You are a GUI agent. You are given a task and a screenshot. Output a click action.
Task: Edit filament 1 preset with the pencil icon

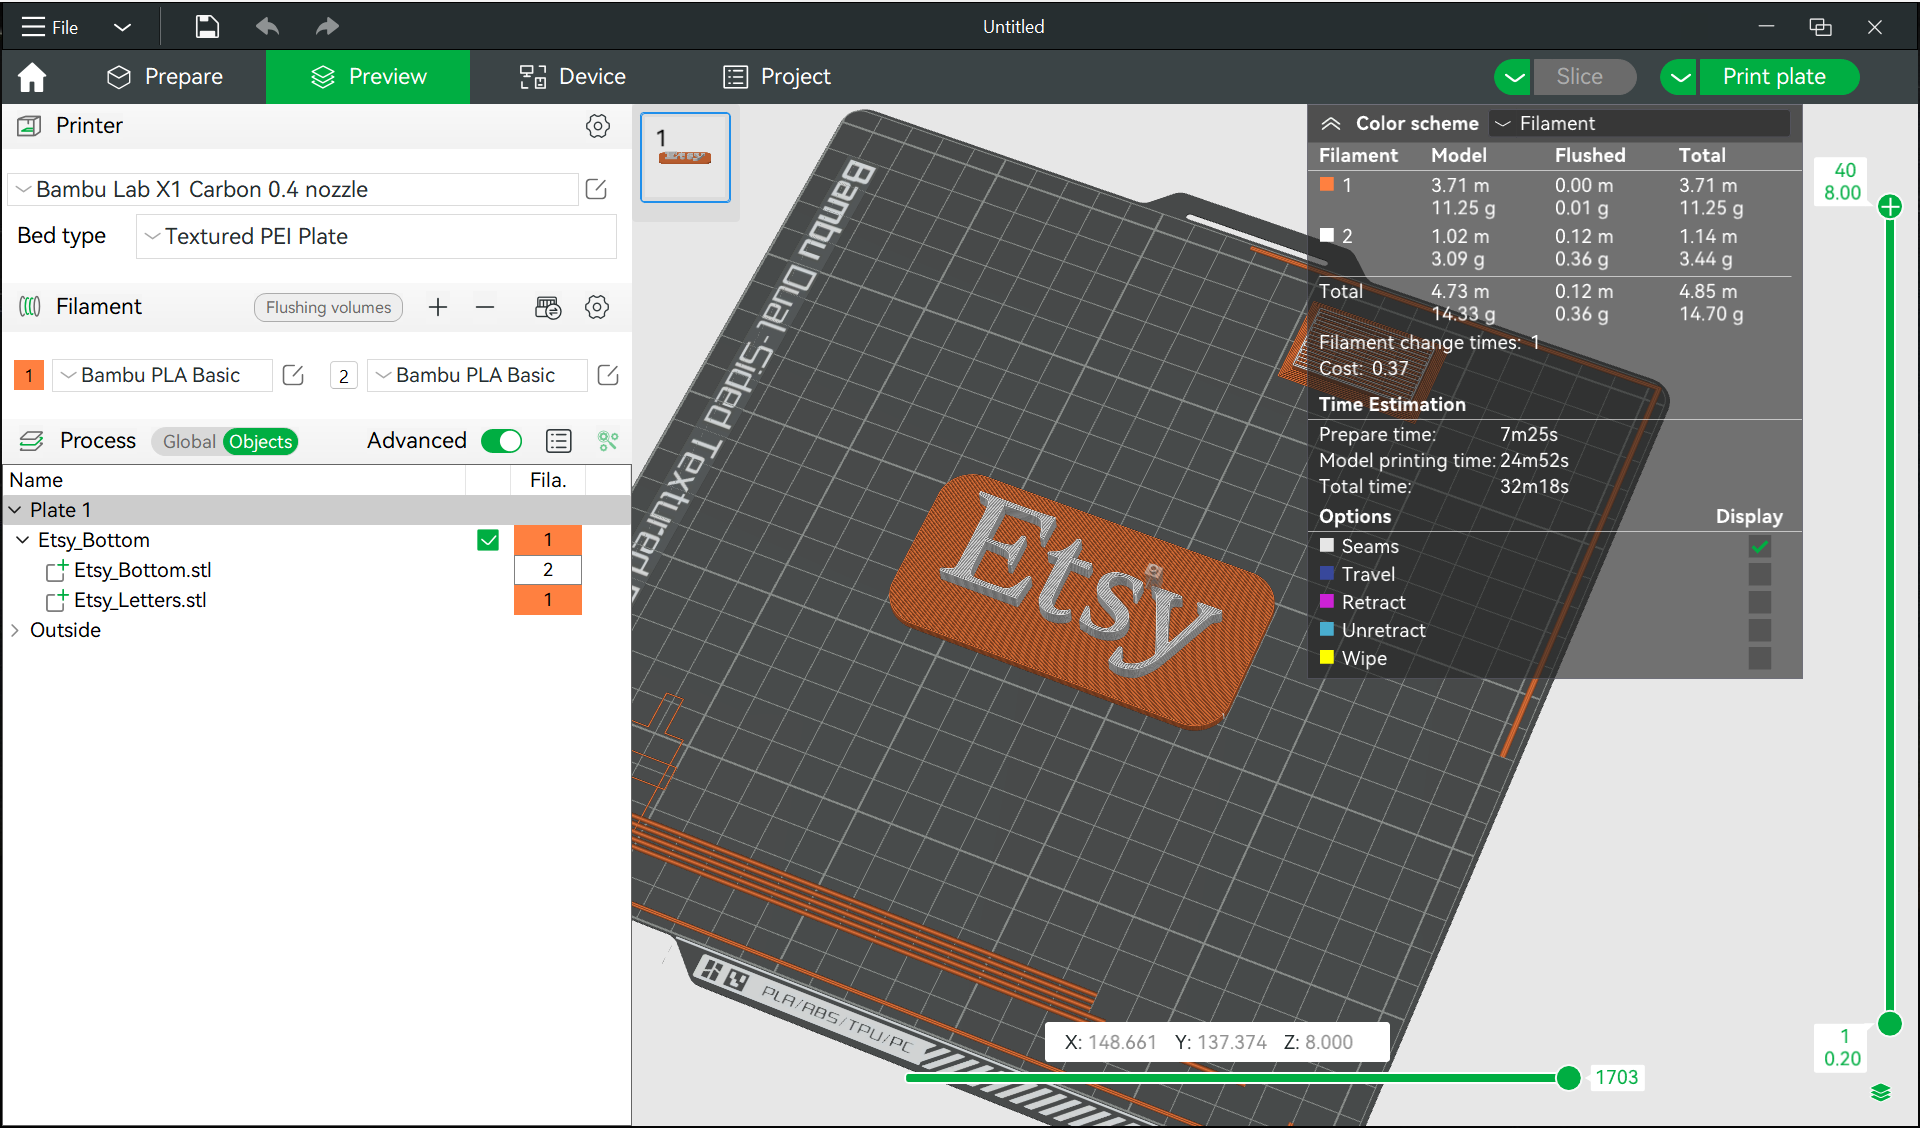293,375
